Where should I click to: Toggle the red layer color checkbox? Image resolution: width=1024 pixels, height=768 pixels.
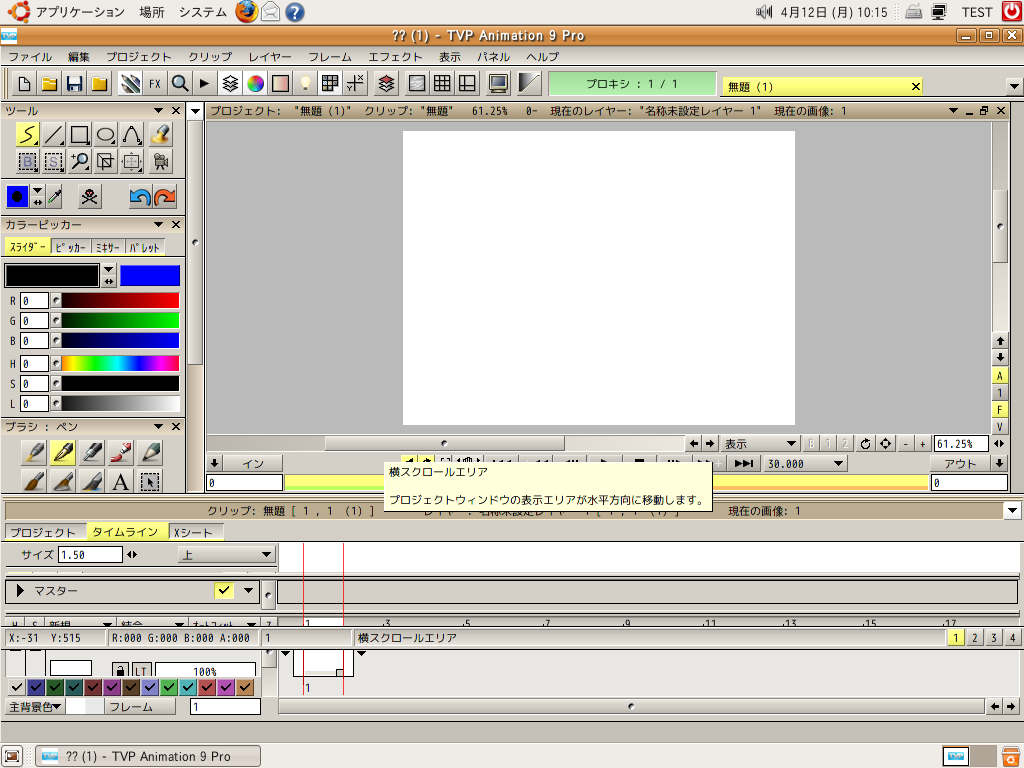pos(207,686)
